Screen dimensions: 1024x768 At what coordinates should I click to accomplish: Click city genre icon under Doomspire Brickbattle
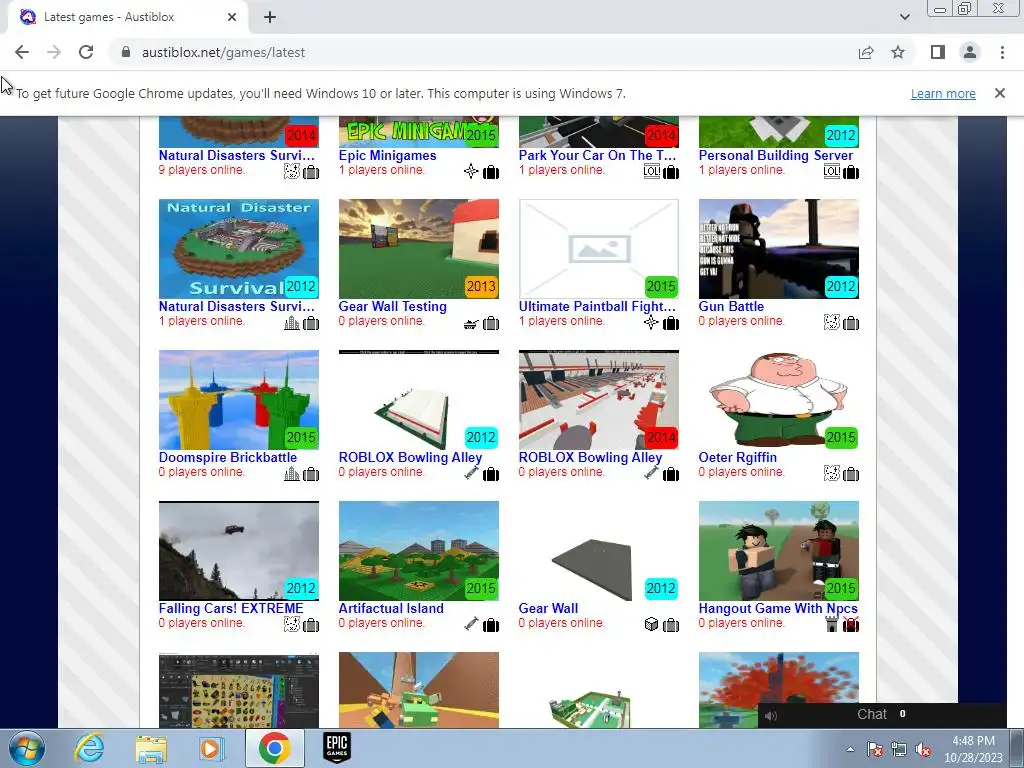pos(292,474)
